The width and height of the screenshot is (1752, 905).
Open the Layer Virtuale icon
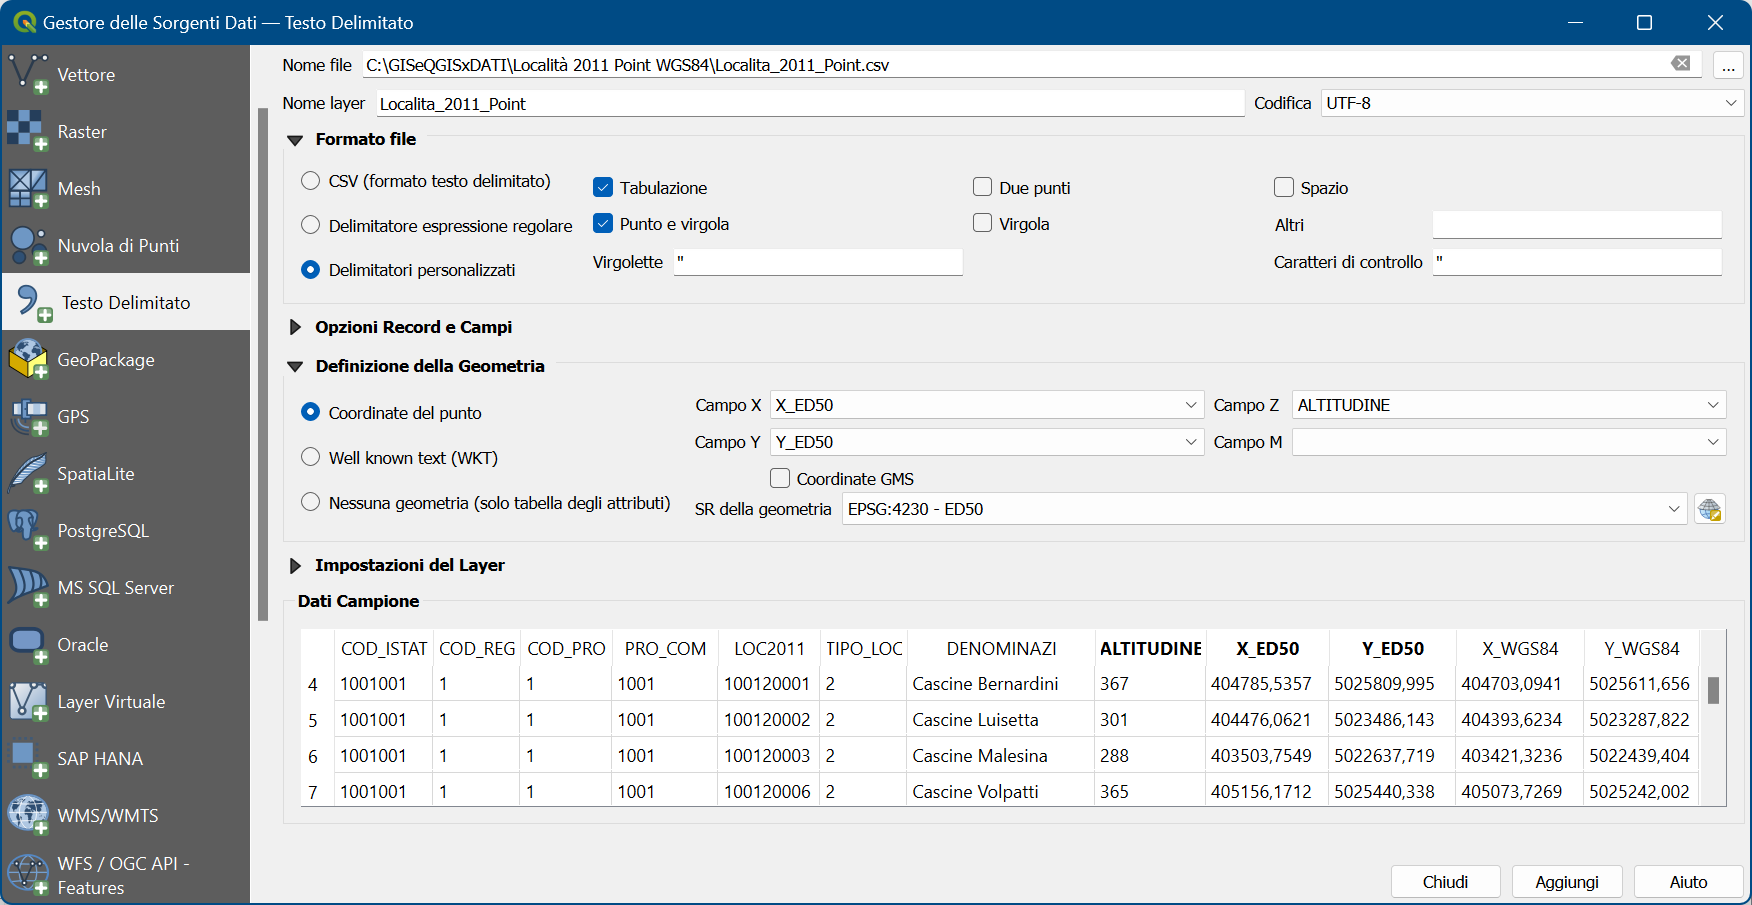[x=28, y=701]
